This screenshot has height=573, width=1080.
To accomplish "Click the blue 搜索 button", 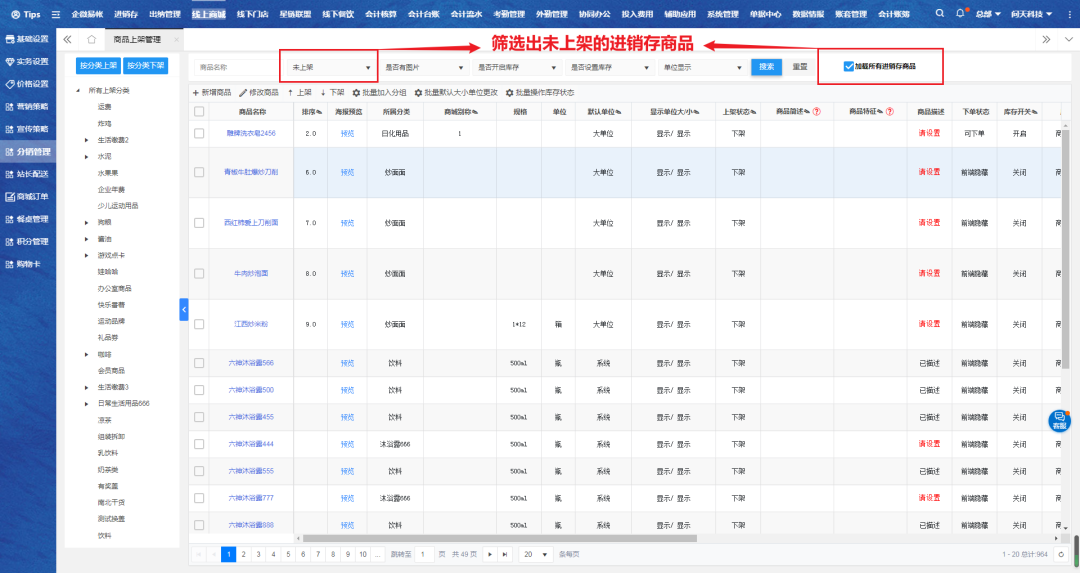I will tap(766, 67).
